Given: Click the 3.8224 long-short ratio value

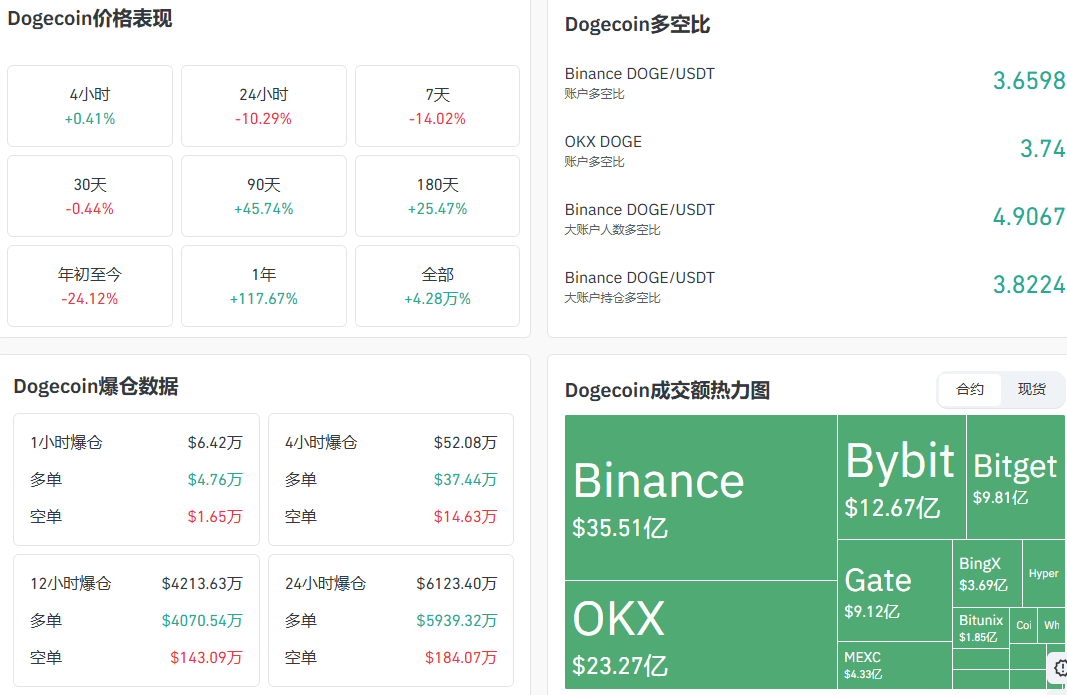Looking at the screenshot, I should tap(1029, 285).
